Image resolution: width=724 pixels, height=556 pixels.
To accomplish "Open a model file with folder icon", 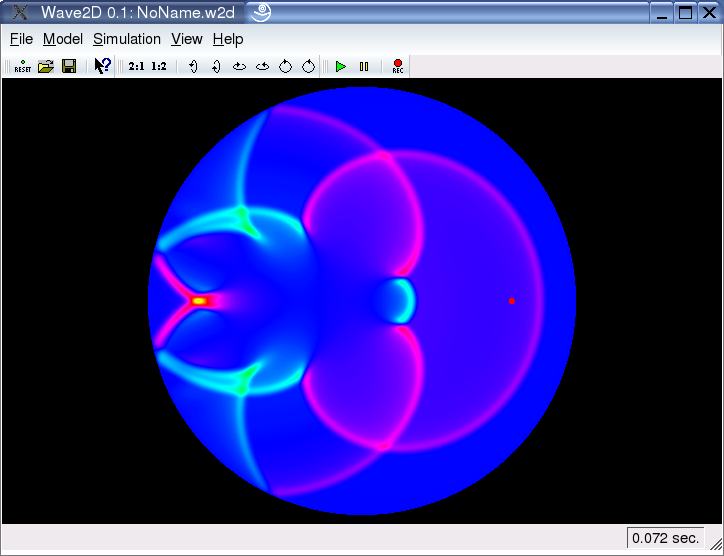I will click(45, 66).
